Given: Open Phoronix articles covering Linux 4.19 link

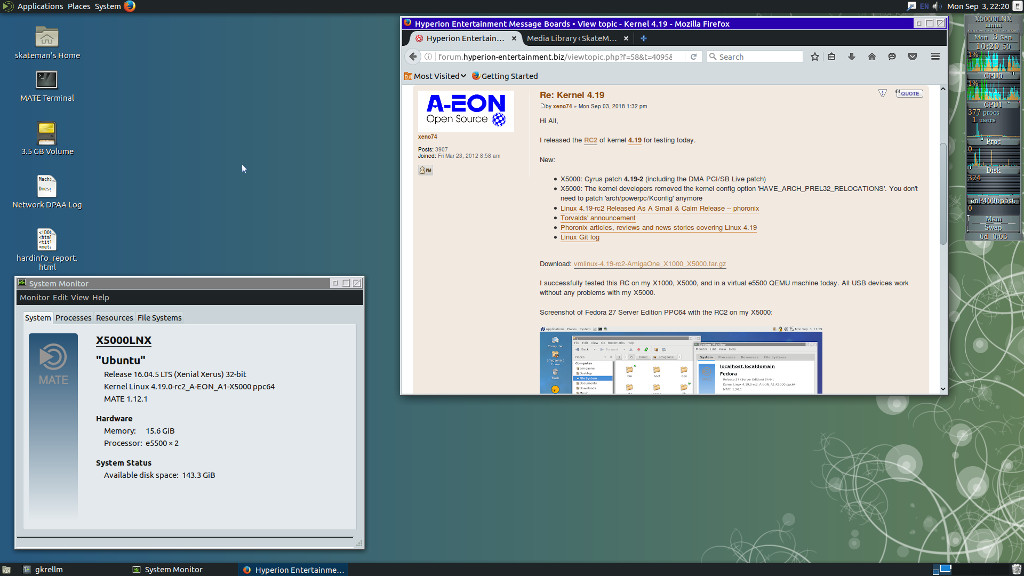Looking at the screenshot, I should (658, 228).
